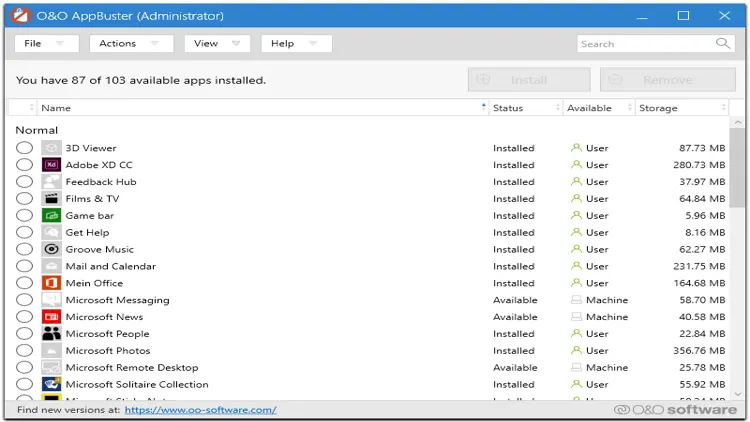Click the Groove Music app icon
Viewport: 750px width, 422px height.
pyautogui.click(x=51, y=250)
